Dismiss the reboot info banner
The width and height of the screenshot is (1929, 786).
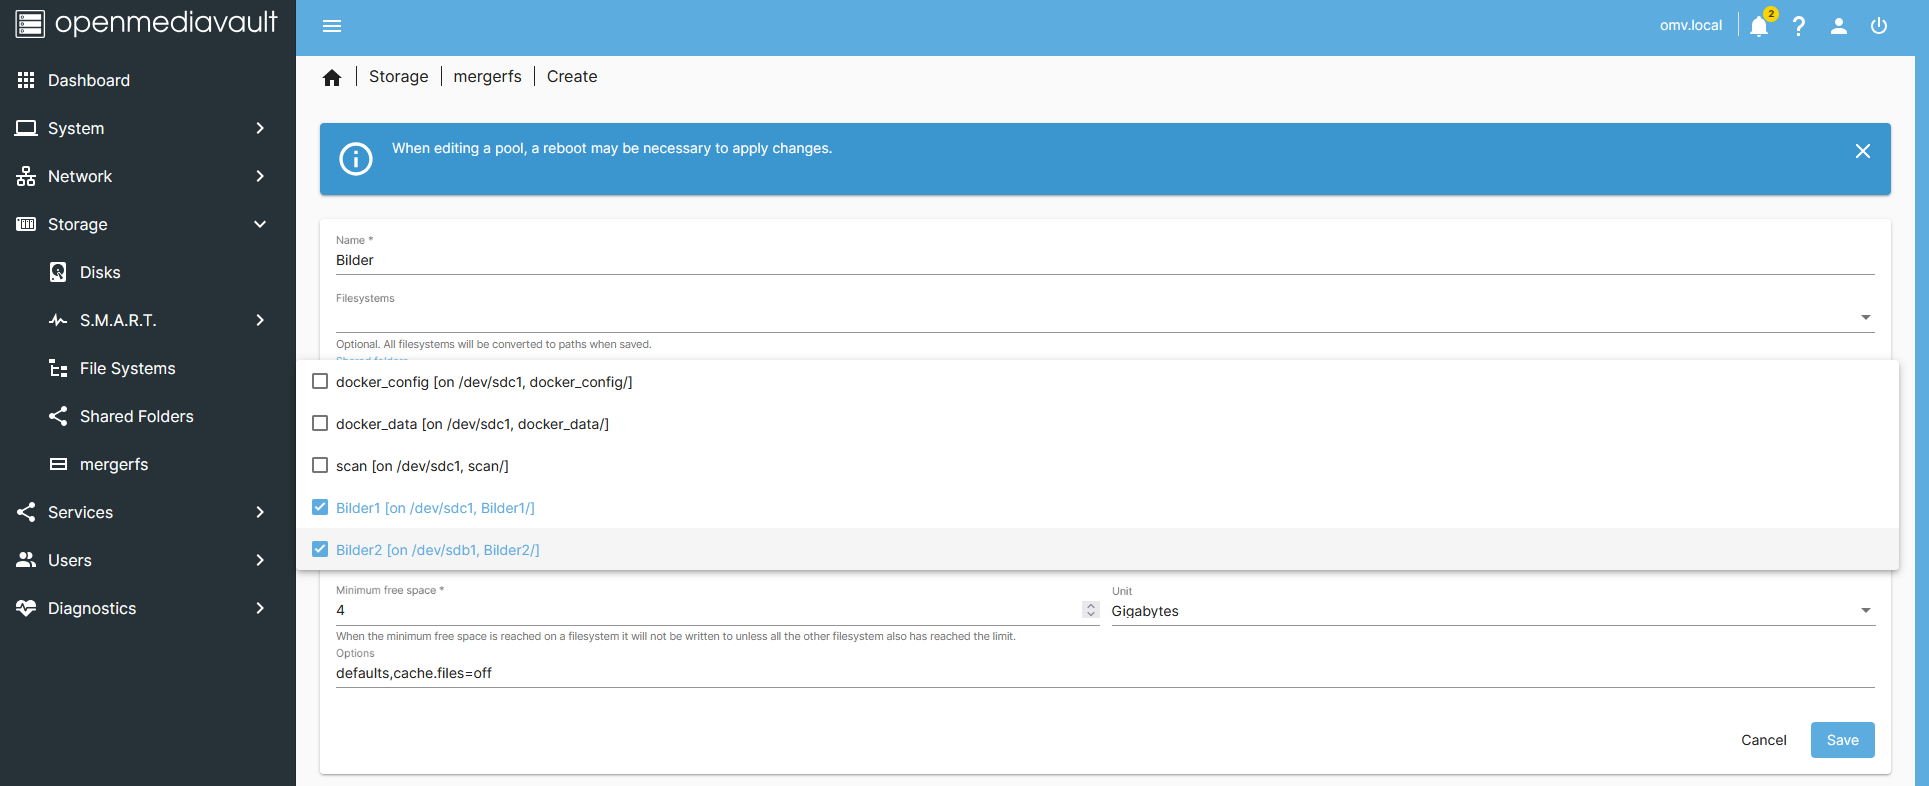coord(1863,151)
